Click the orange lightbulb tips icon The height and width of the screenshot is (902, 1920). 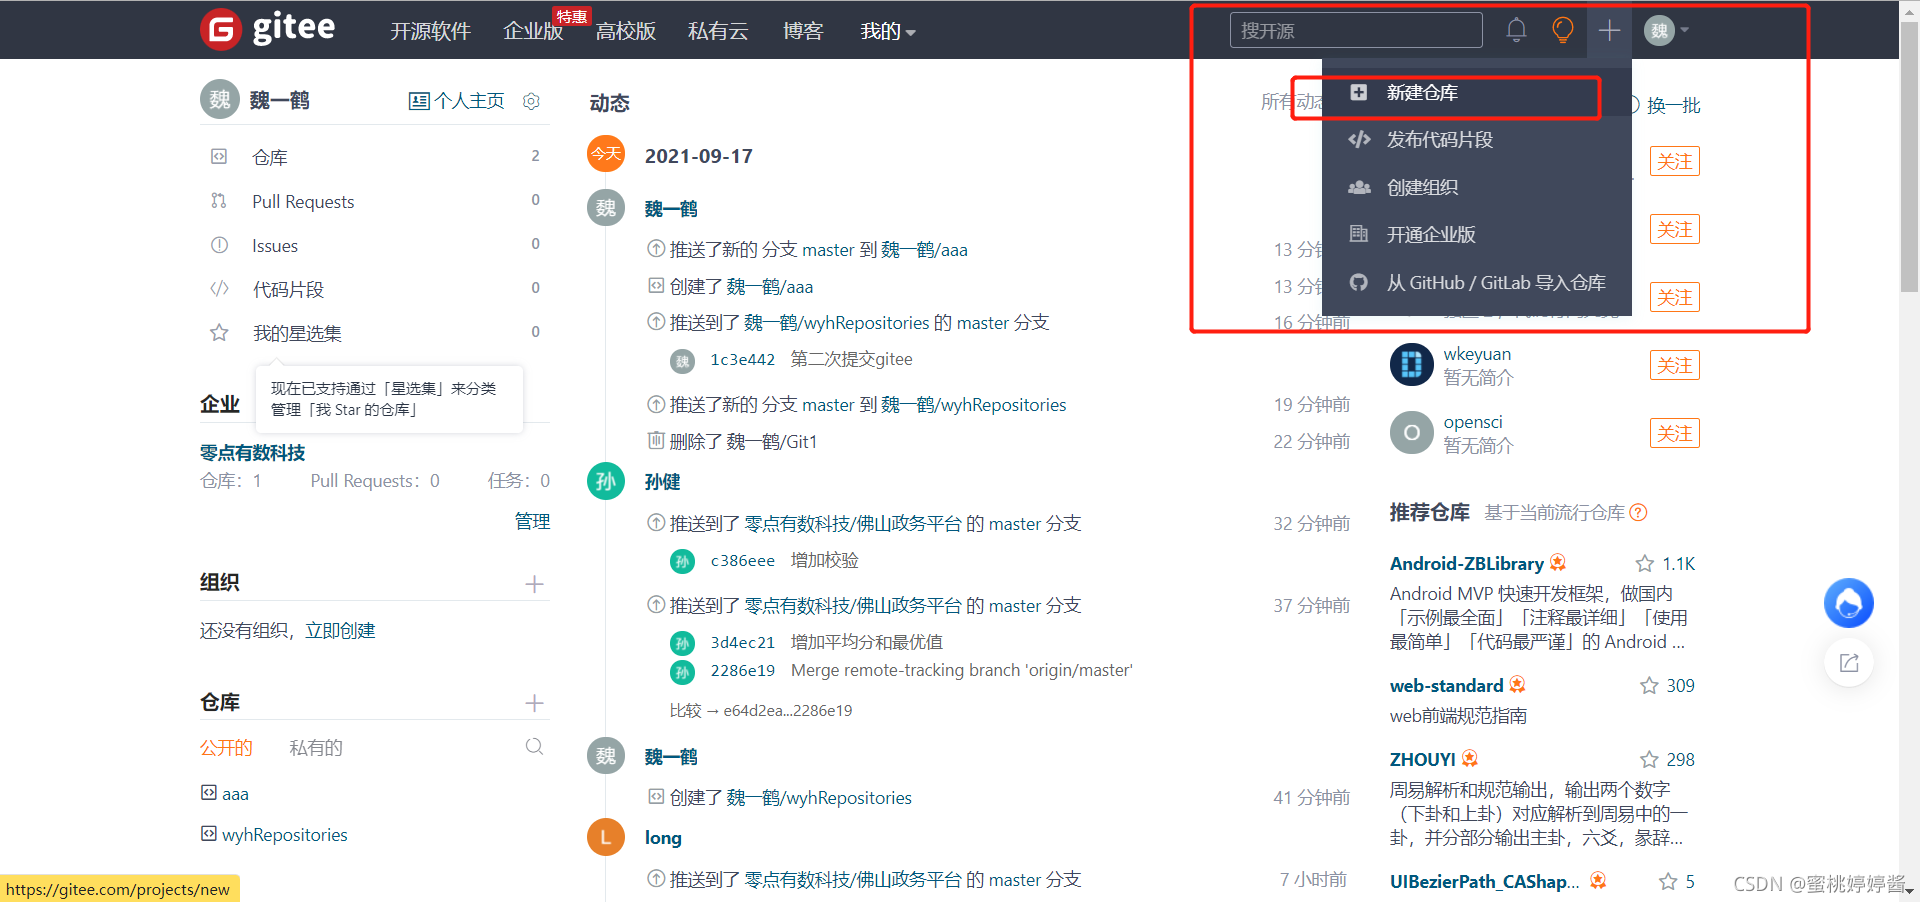click(1562, 30)
